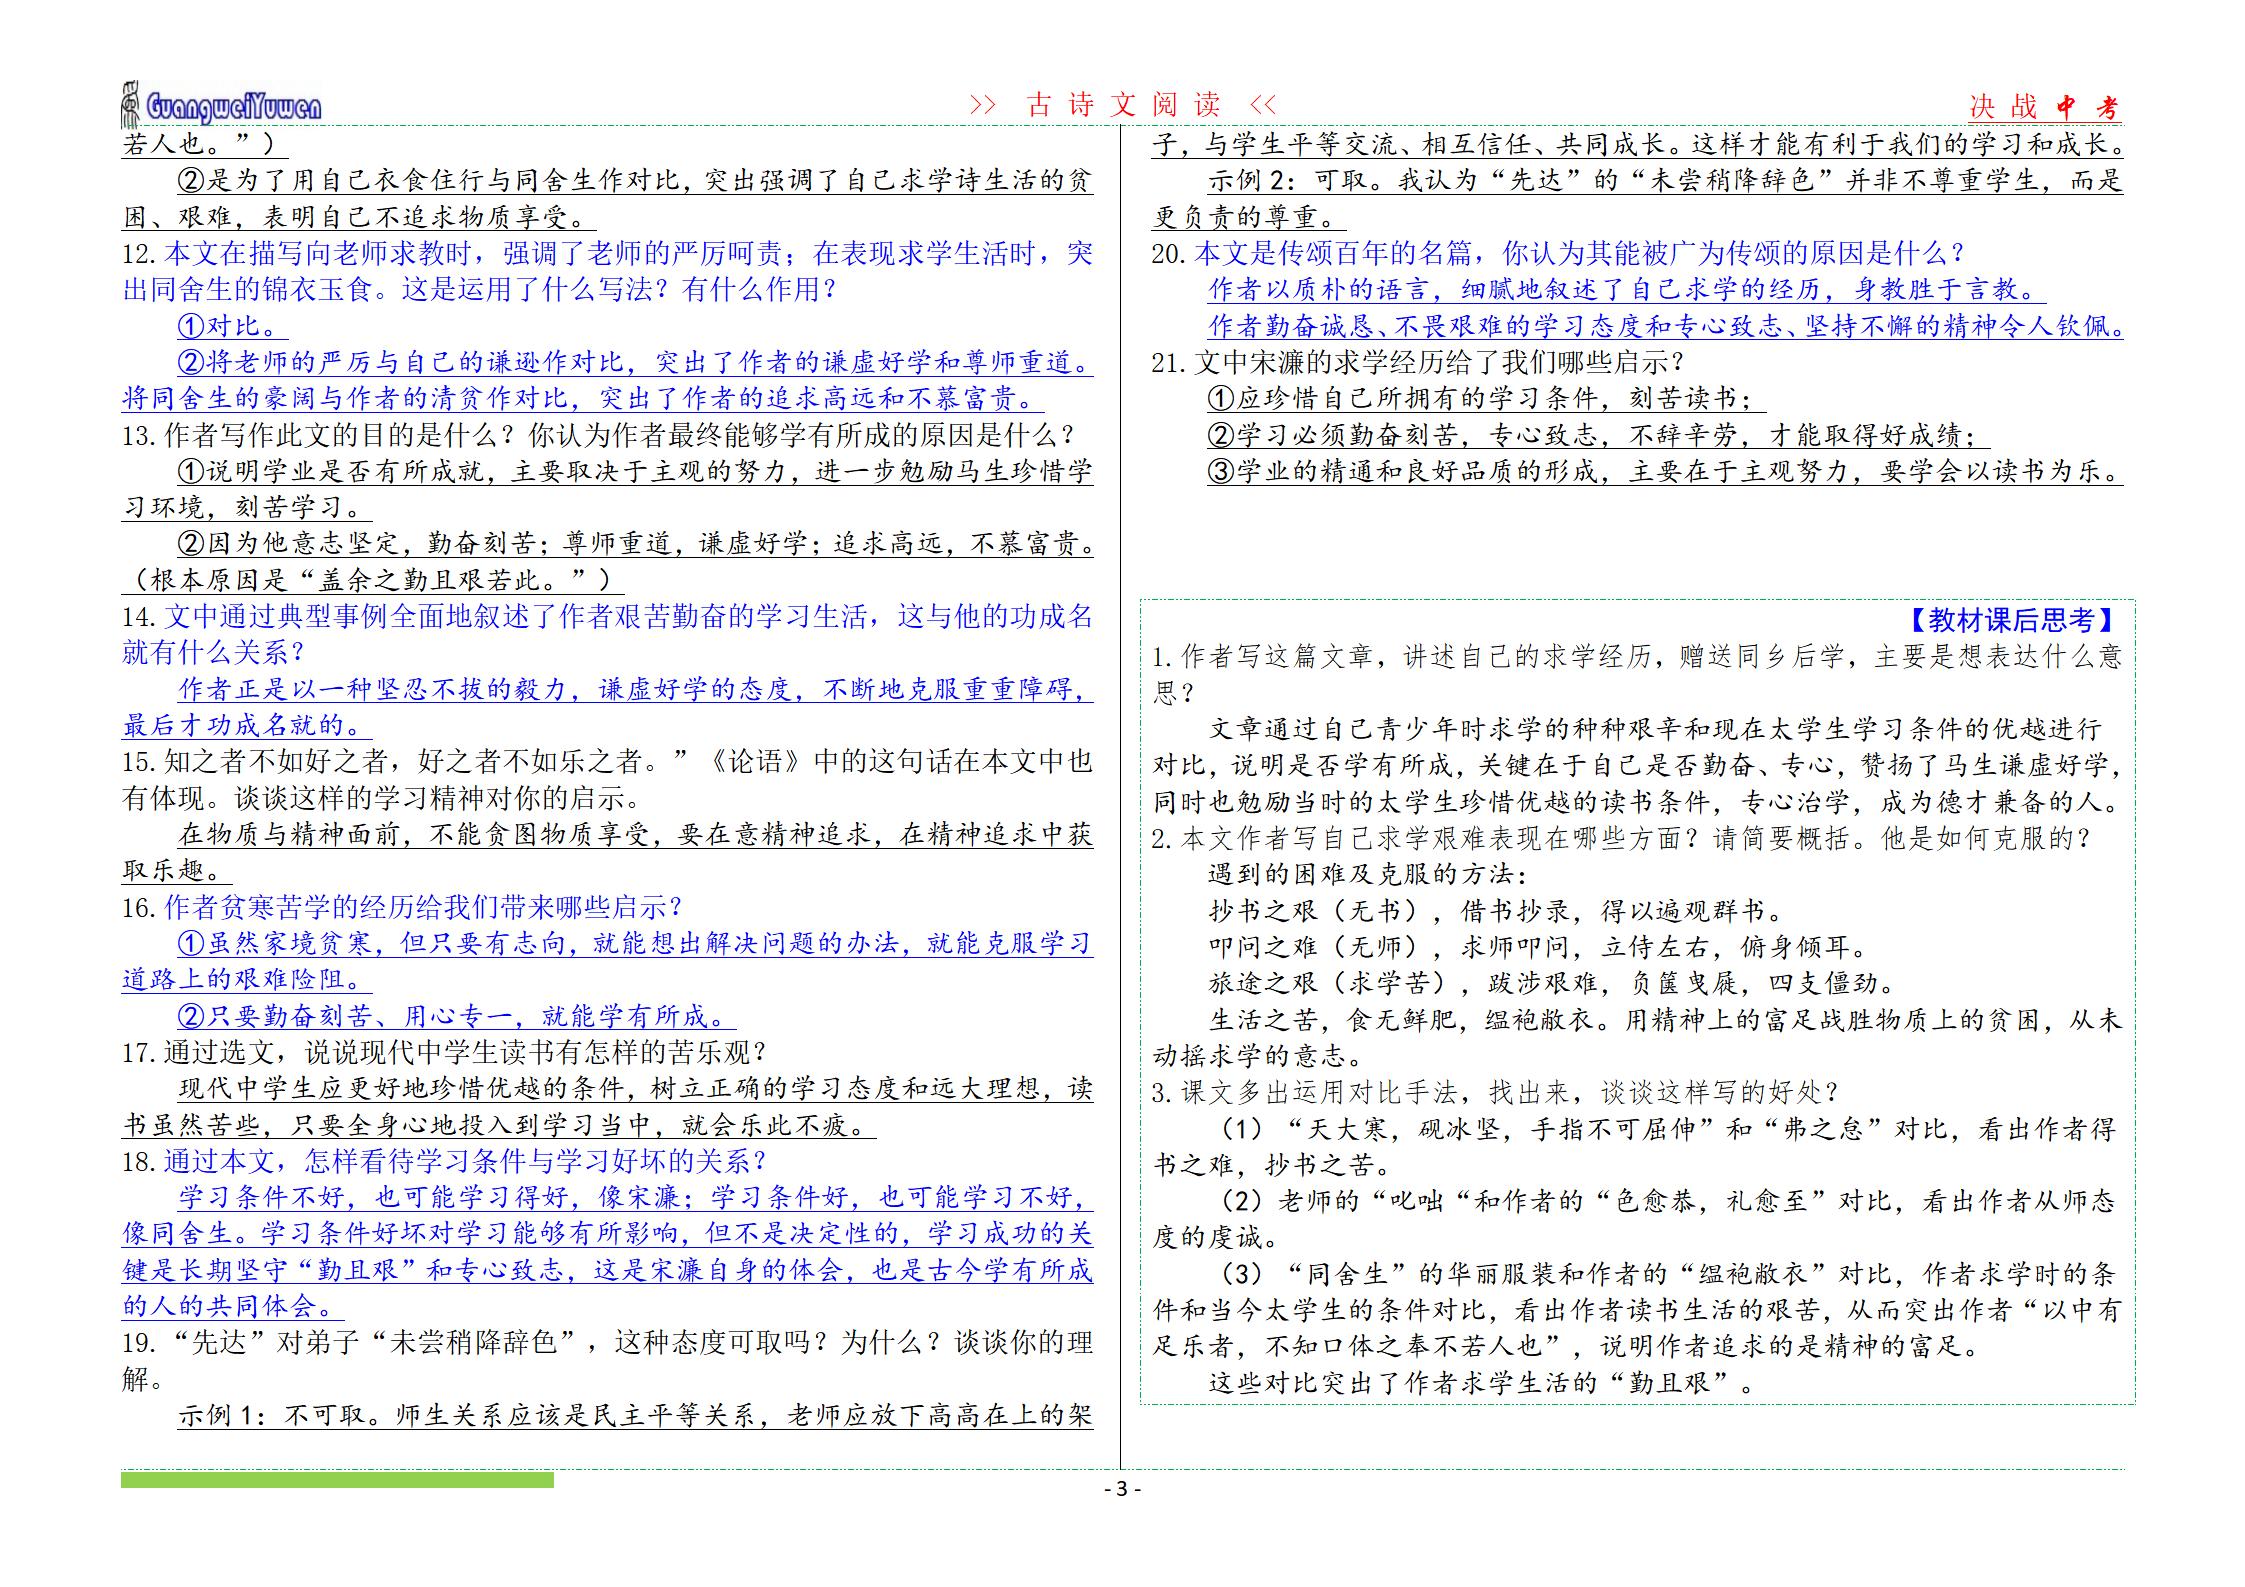Click the answer ③学业的精通和良好品质的形成

point(1665,471)
